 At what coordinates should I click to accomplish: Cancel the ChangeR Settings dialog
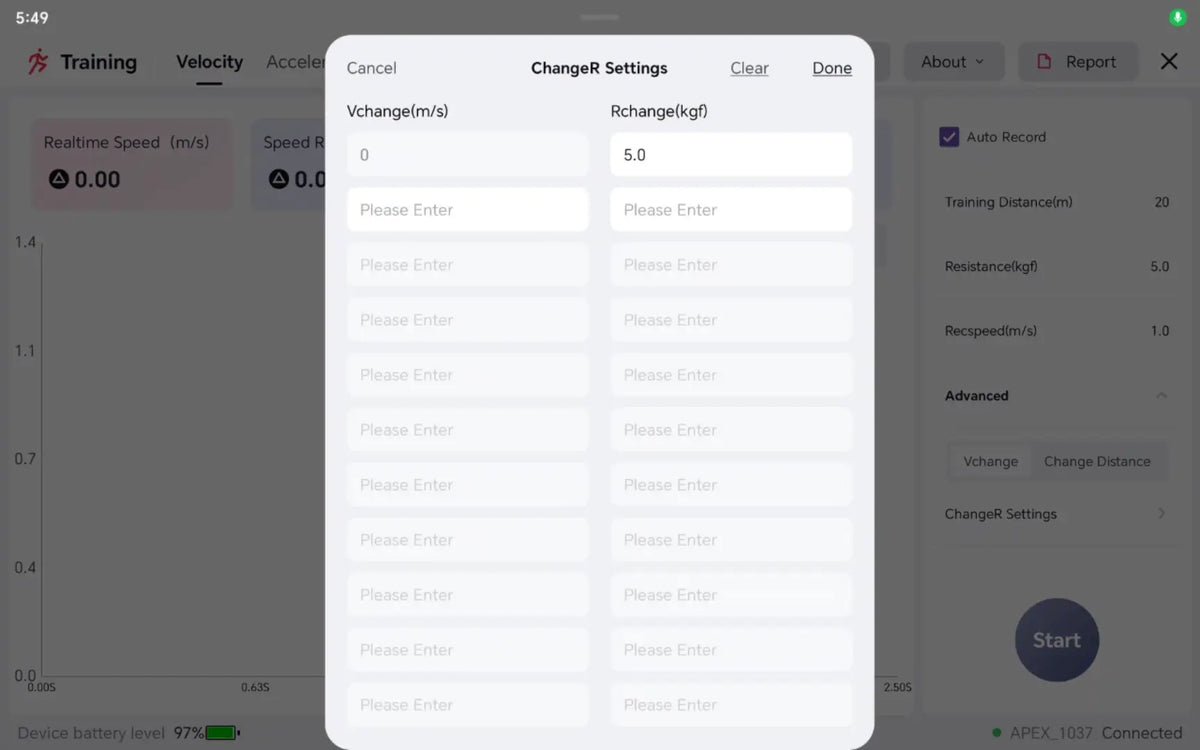pos(372,68)
